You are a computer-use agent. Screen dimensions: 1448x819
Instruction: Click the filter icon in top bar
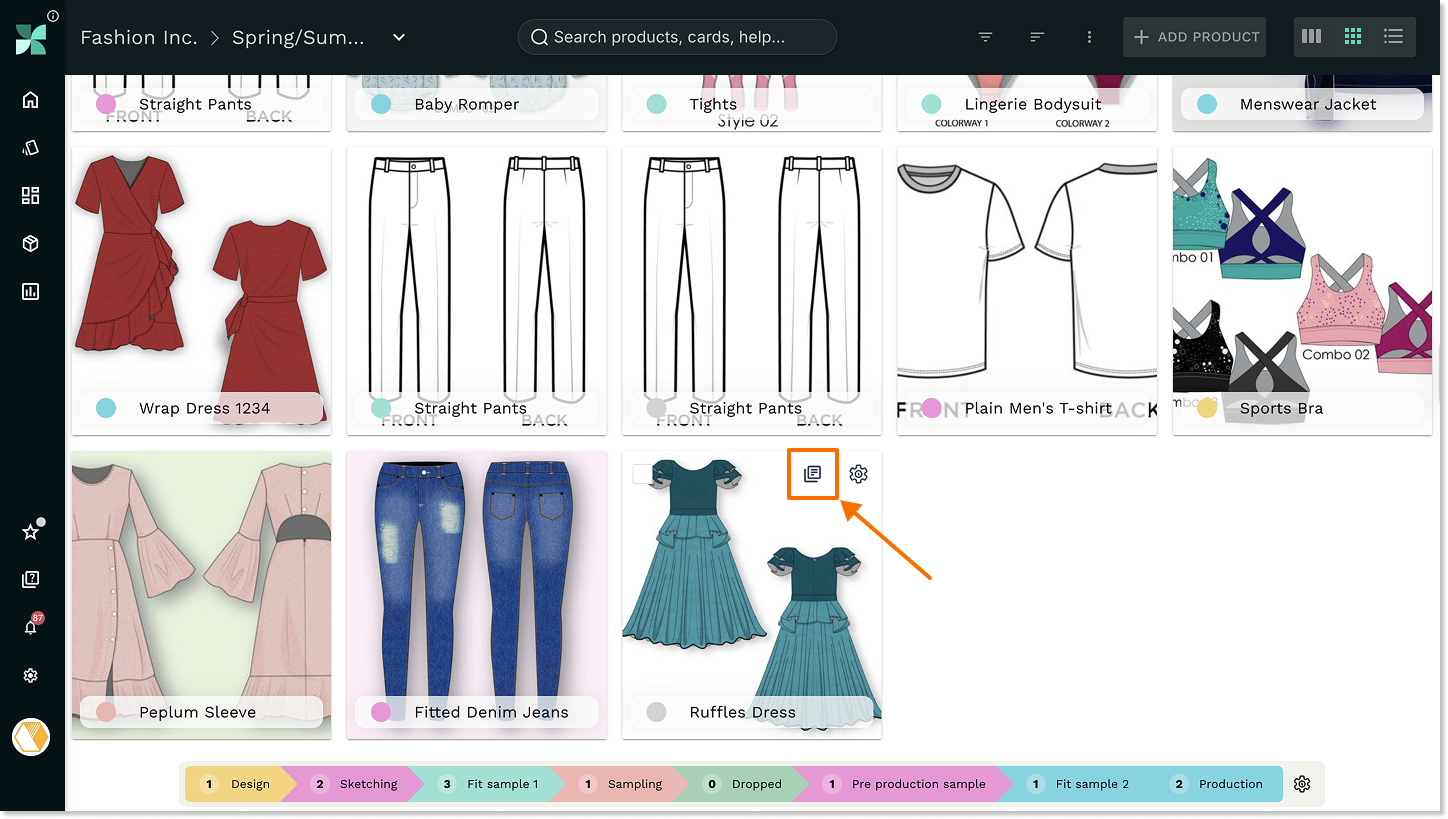pyautogui.click(x=985, y=37)
